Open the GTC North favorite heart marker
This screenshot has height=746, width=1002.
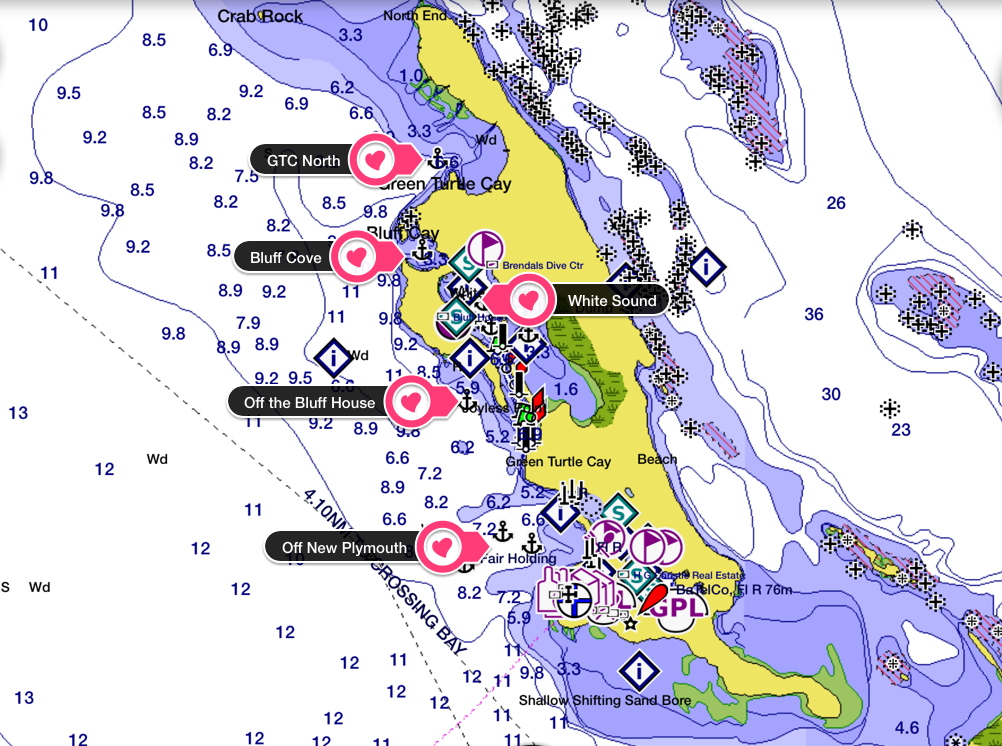(x=376, y=160)
